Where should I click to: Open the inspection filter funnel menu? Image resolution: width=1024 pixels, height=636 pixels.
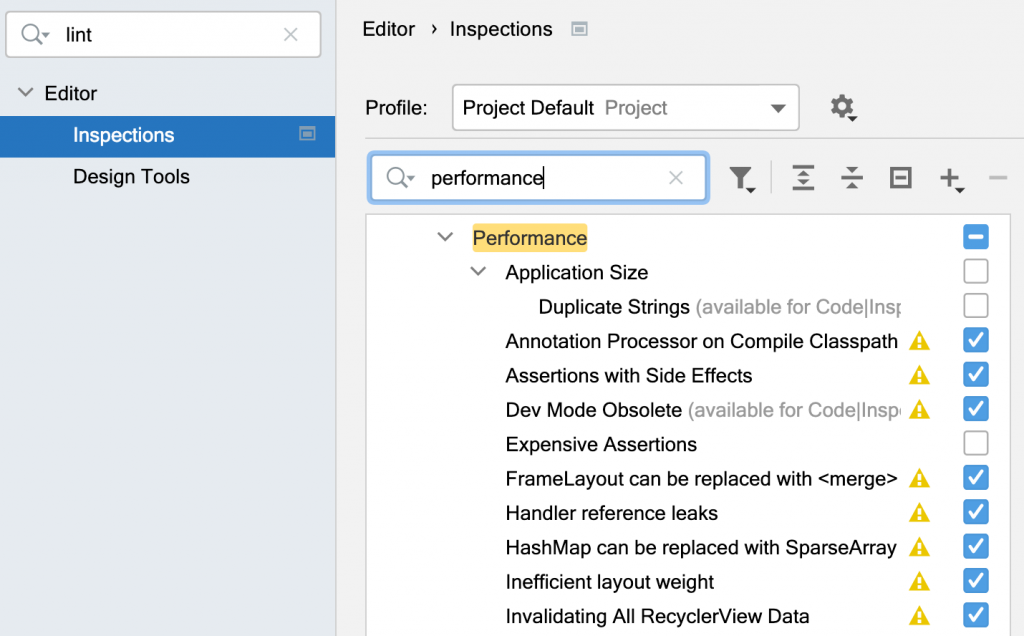pyautogui.click(x=741, y=179)
